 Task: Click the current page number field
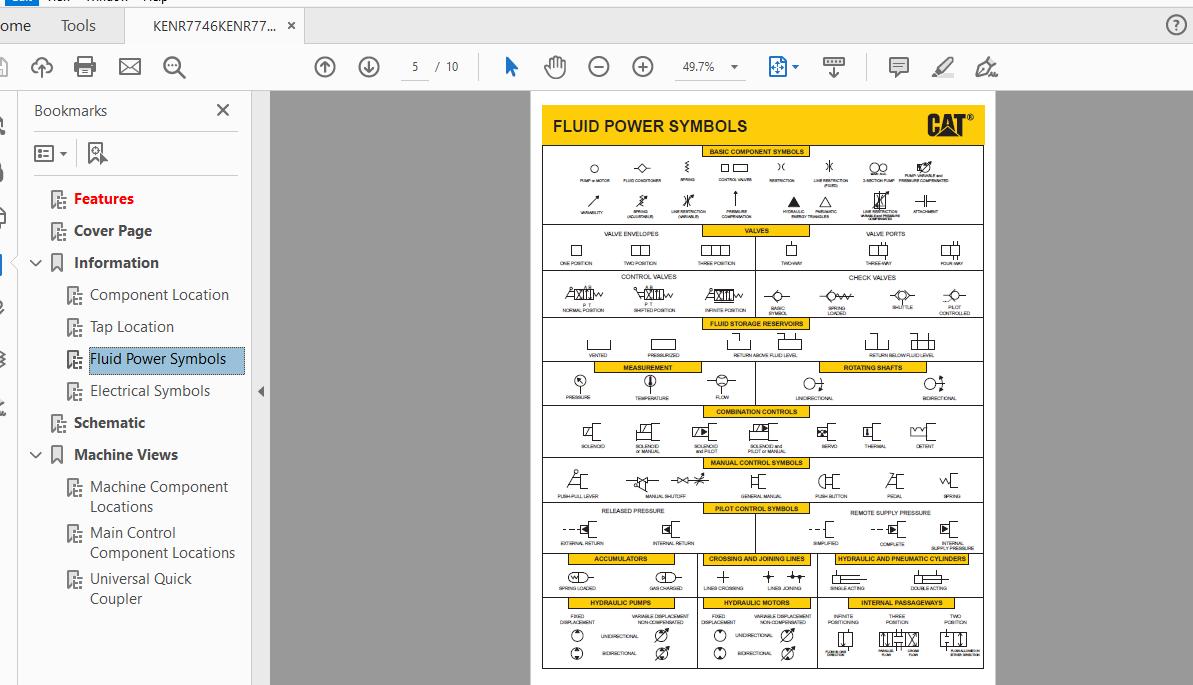[415, 67]
